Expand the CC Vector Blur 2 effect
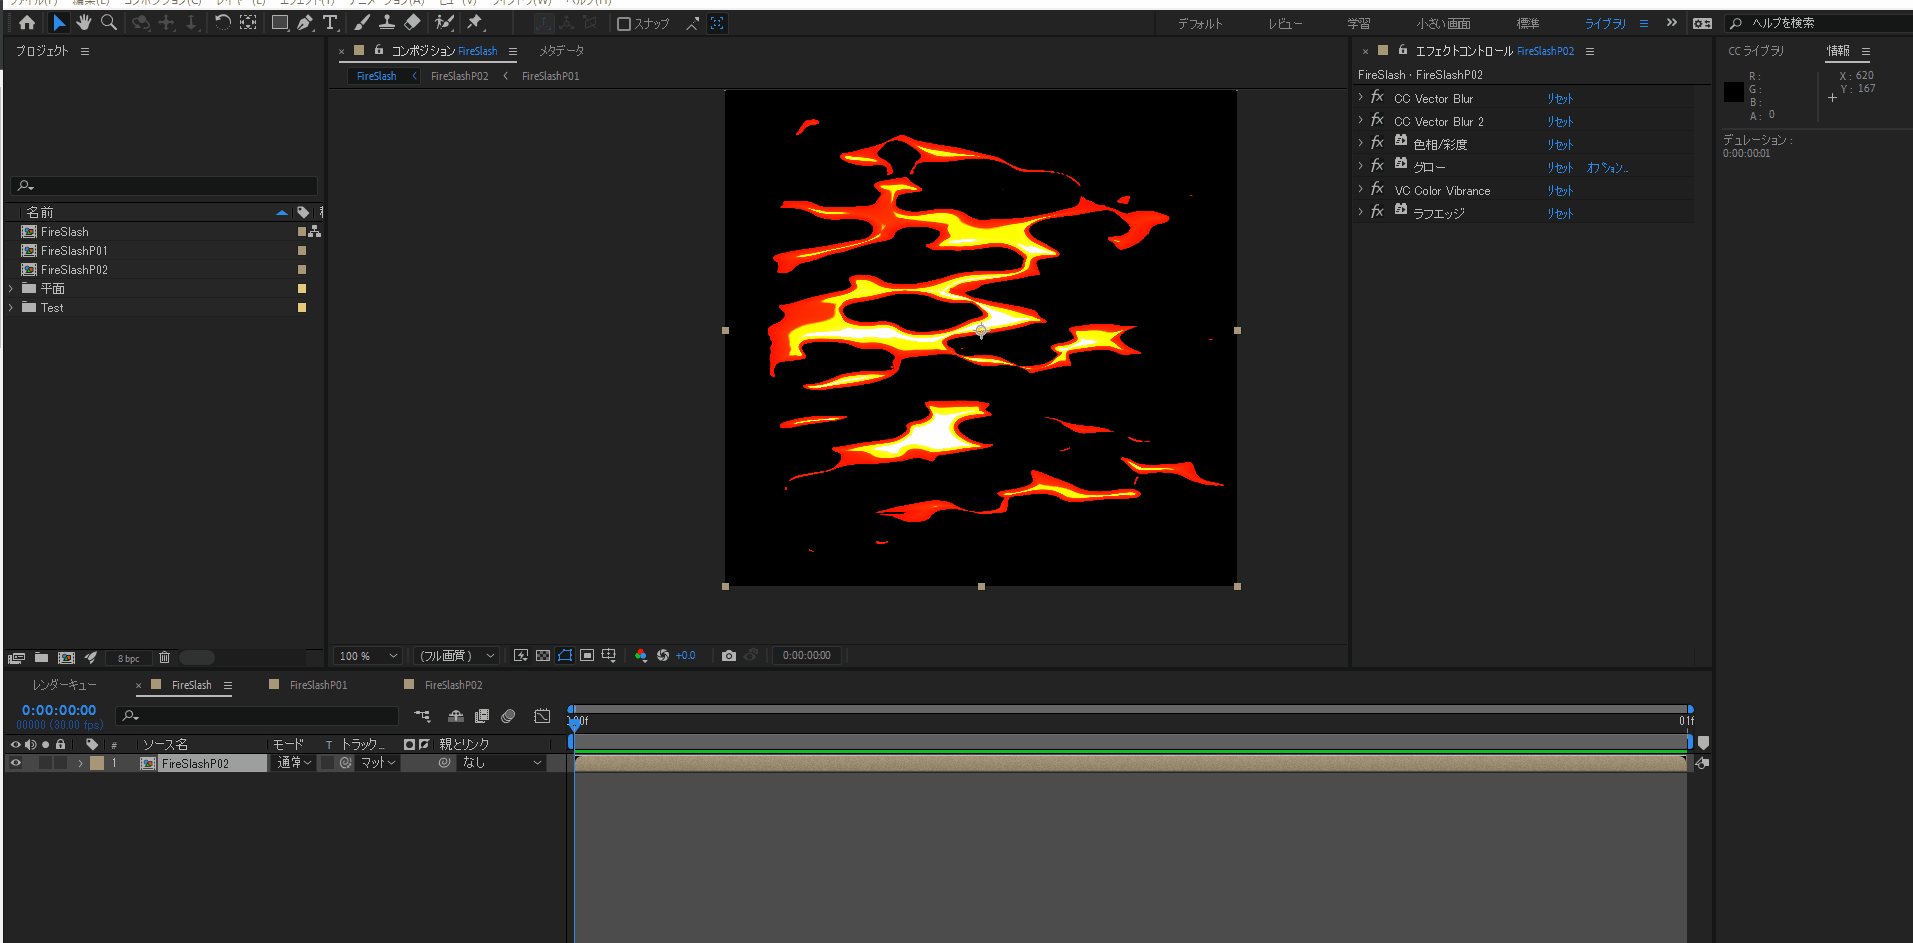This screenshot has height=943, width=1913. coord(1361,121)
